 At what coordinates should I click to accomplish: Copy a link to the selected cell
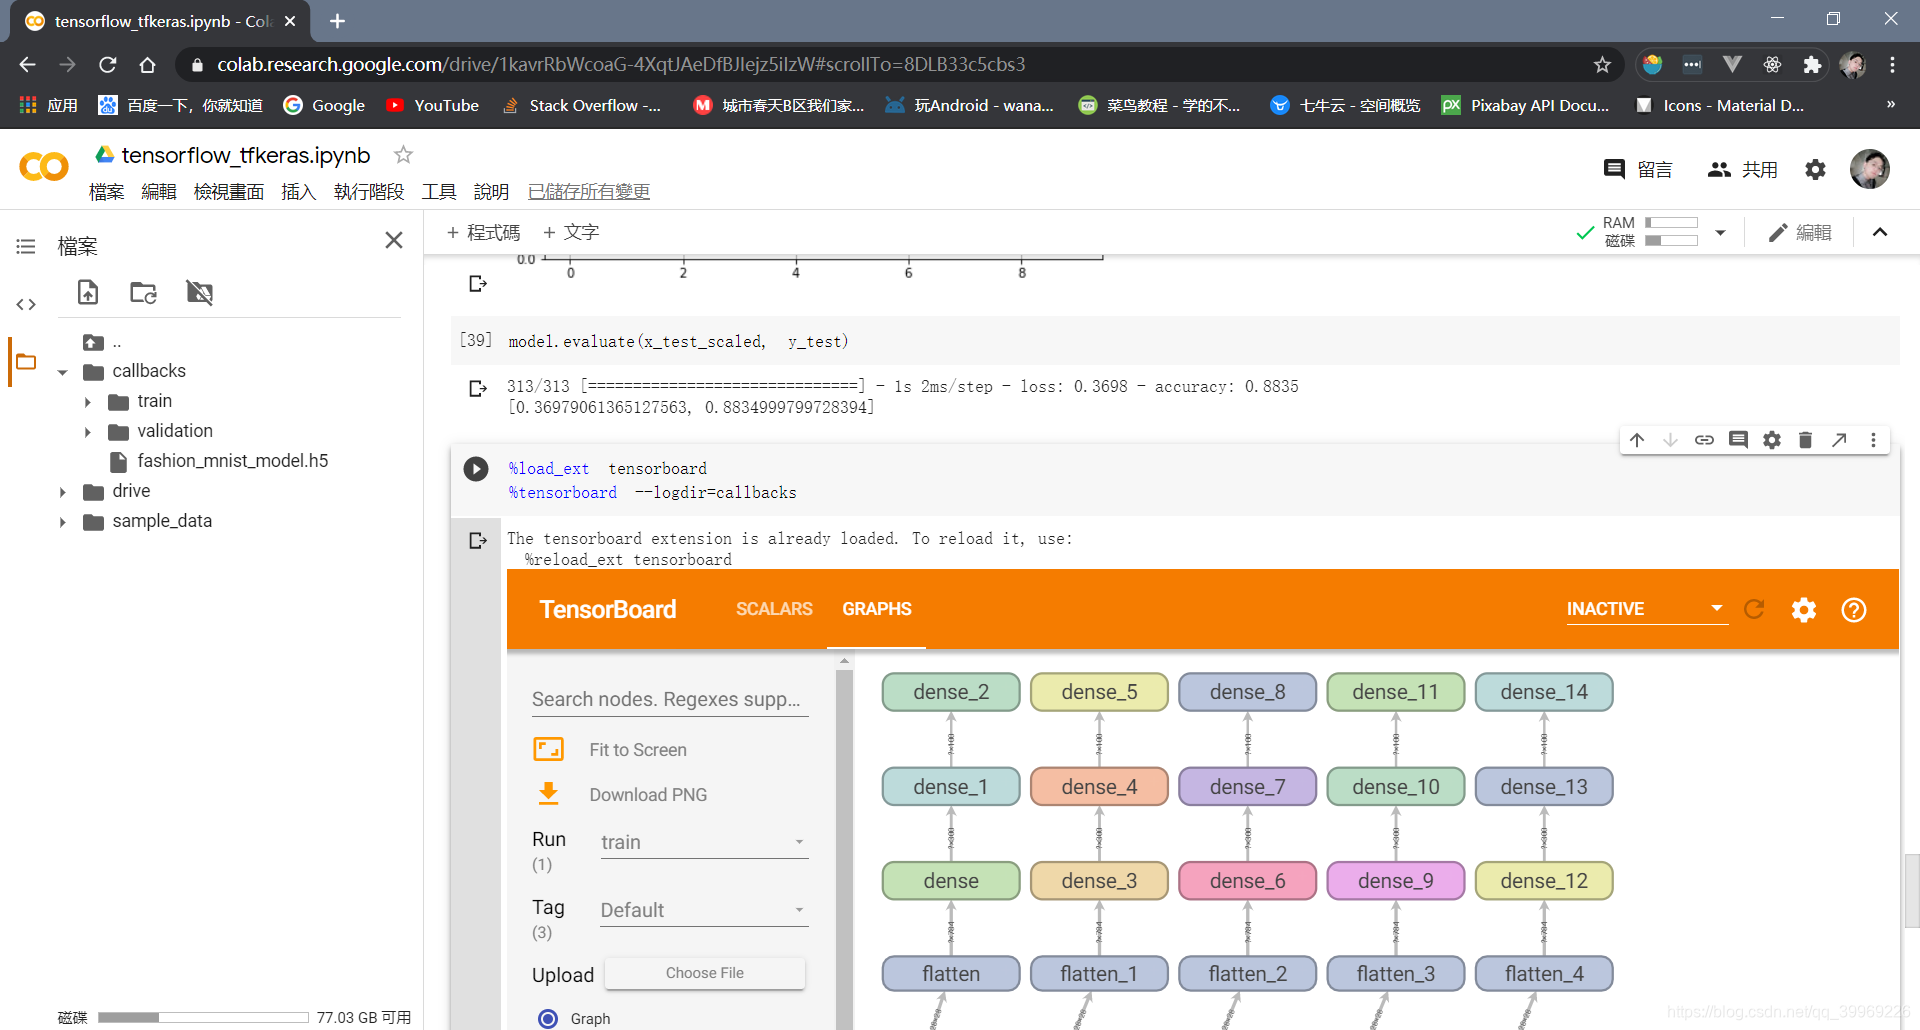pos(1704,440)
